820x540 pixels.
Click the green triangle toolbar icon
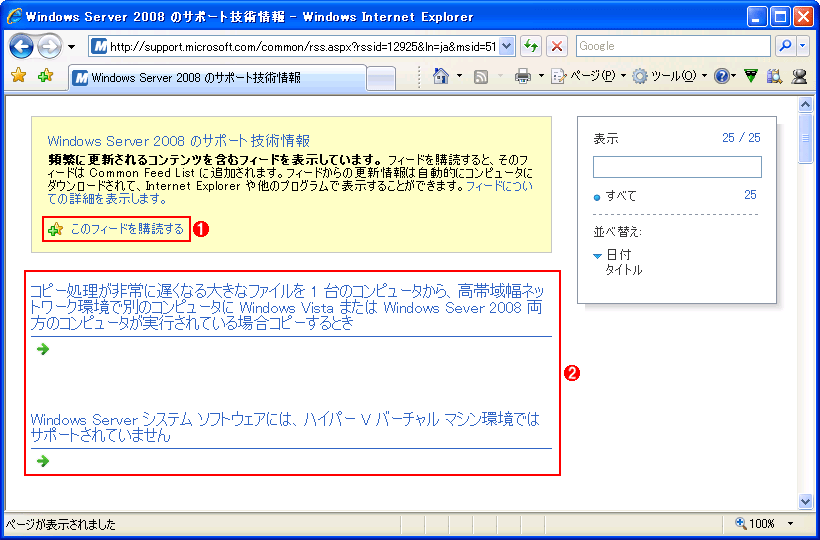pyautogui.click(x=751, y=76)
